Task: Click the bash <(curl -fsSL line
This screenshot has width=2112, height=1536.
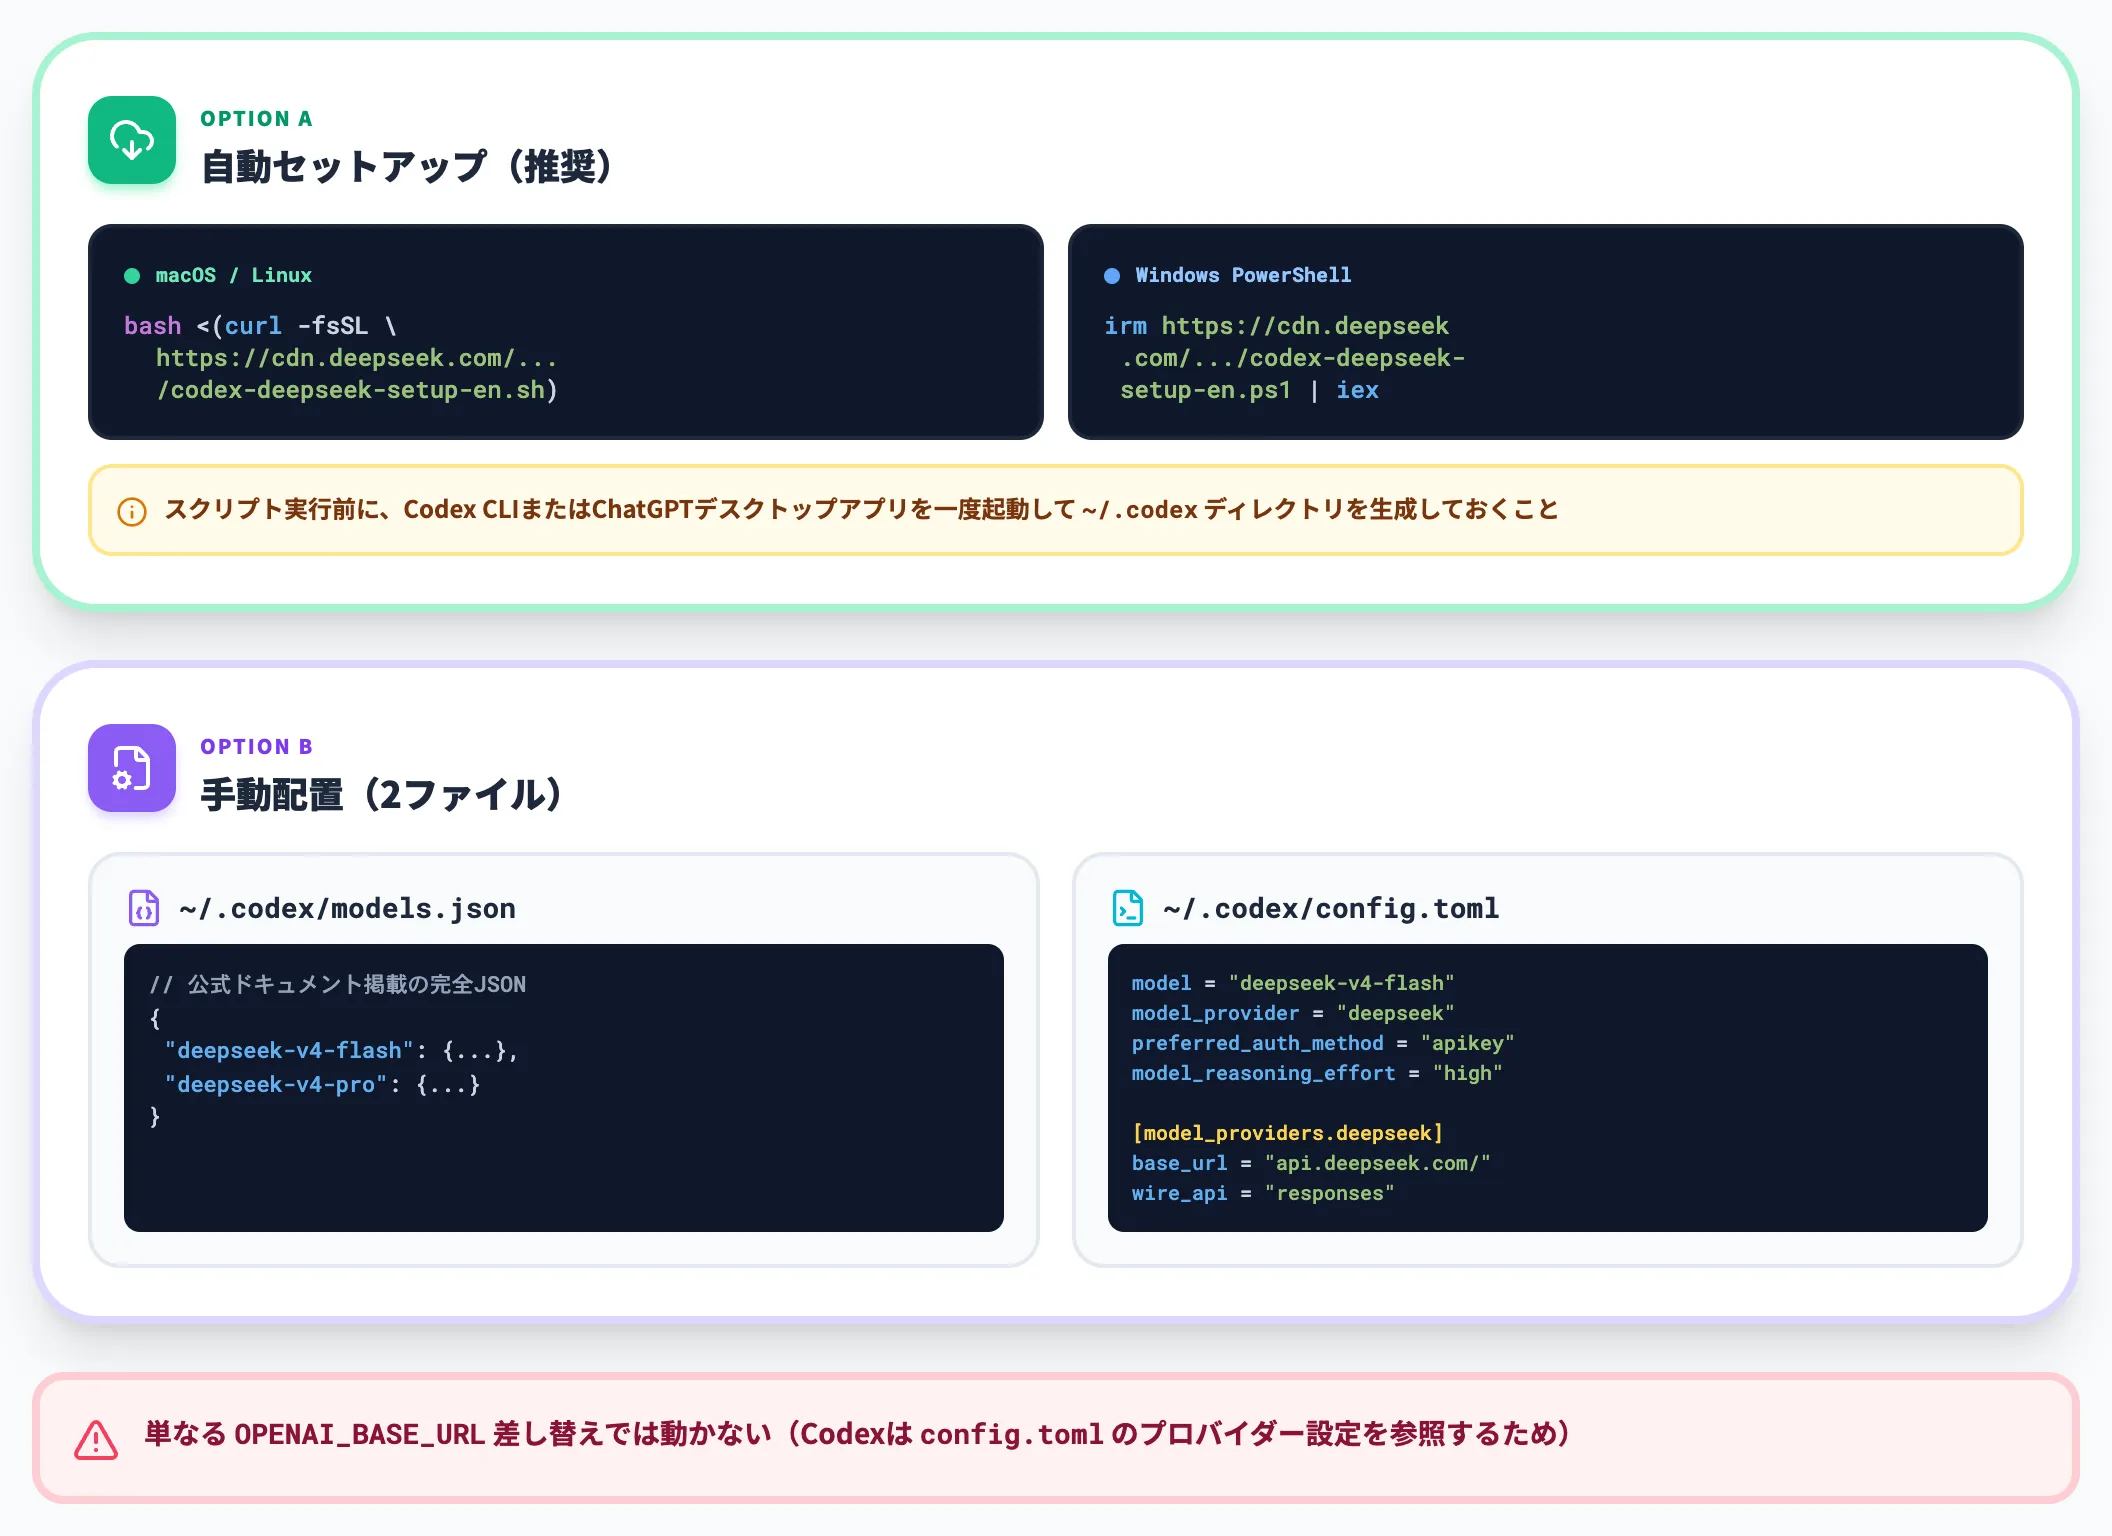Action: (260, 326)
